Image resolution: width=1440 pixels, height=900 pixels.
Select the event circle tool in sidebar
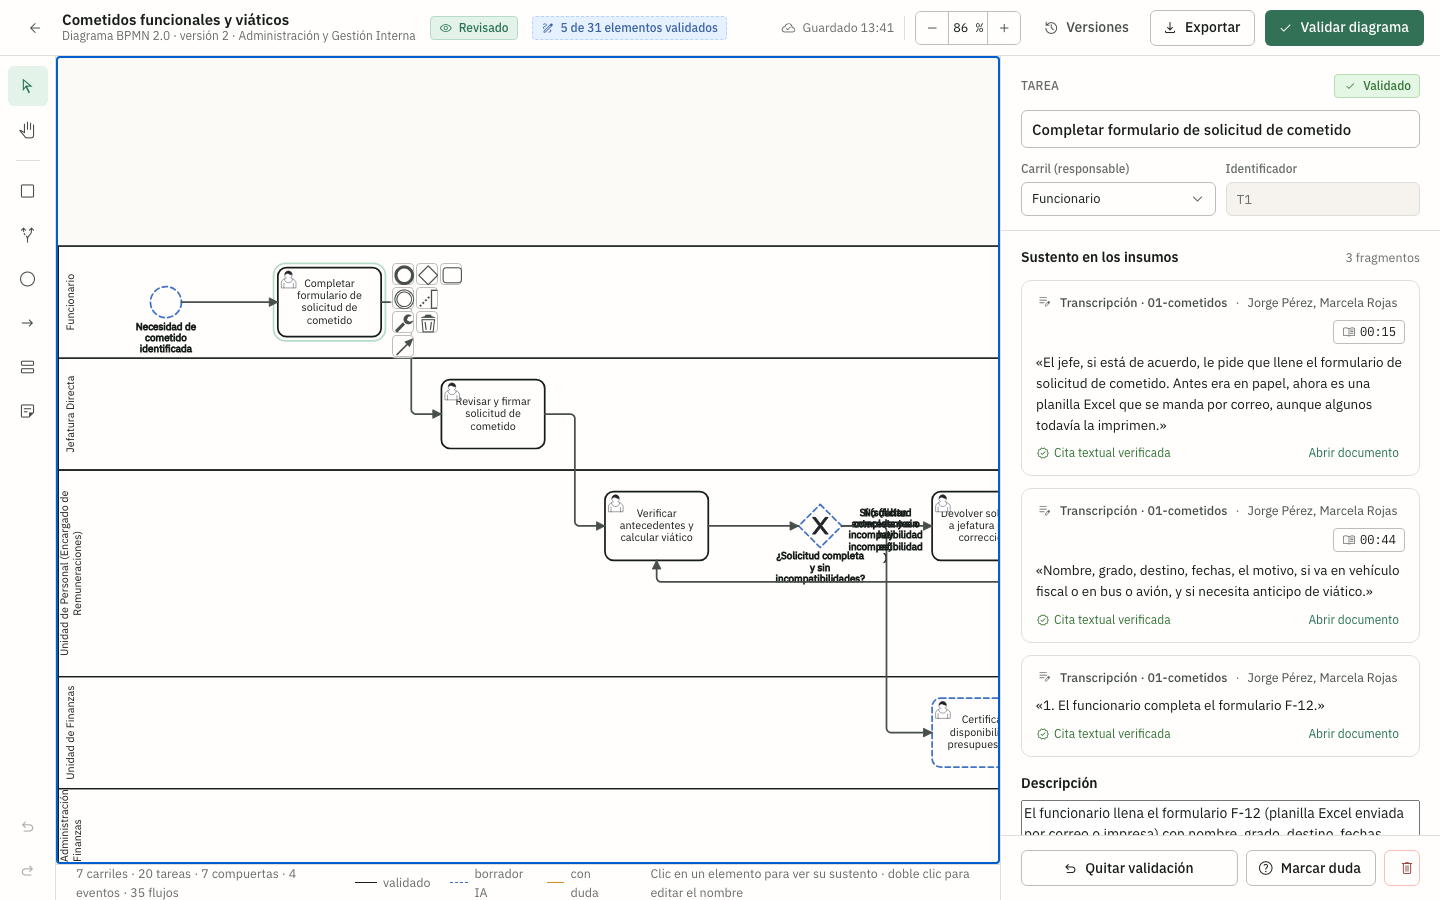(x=28, y=279)
